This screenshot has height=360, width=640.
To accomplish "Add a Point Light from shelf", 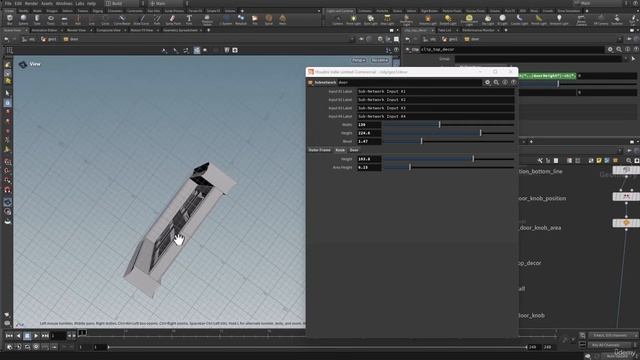I will coord(353,20).
